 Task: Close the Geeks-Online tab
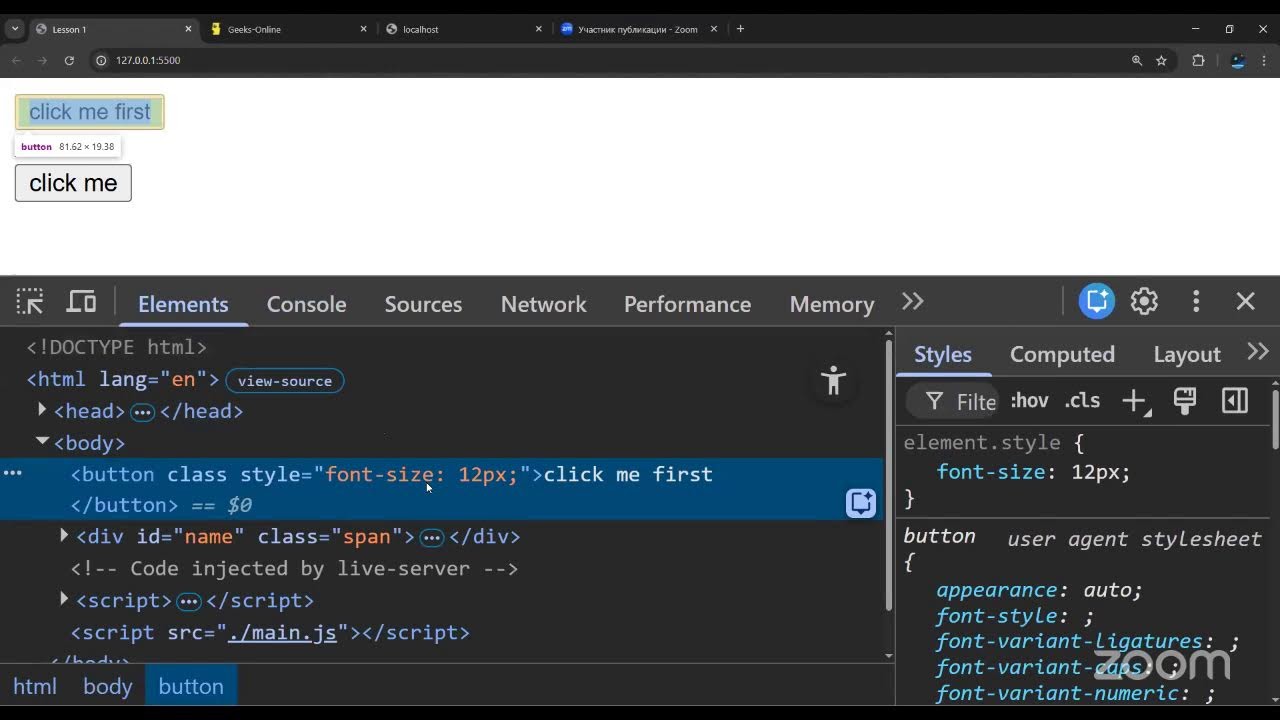click(x=363, y=29)
